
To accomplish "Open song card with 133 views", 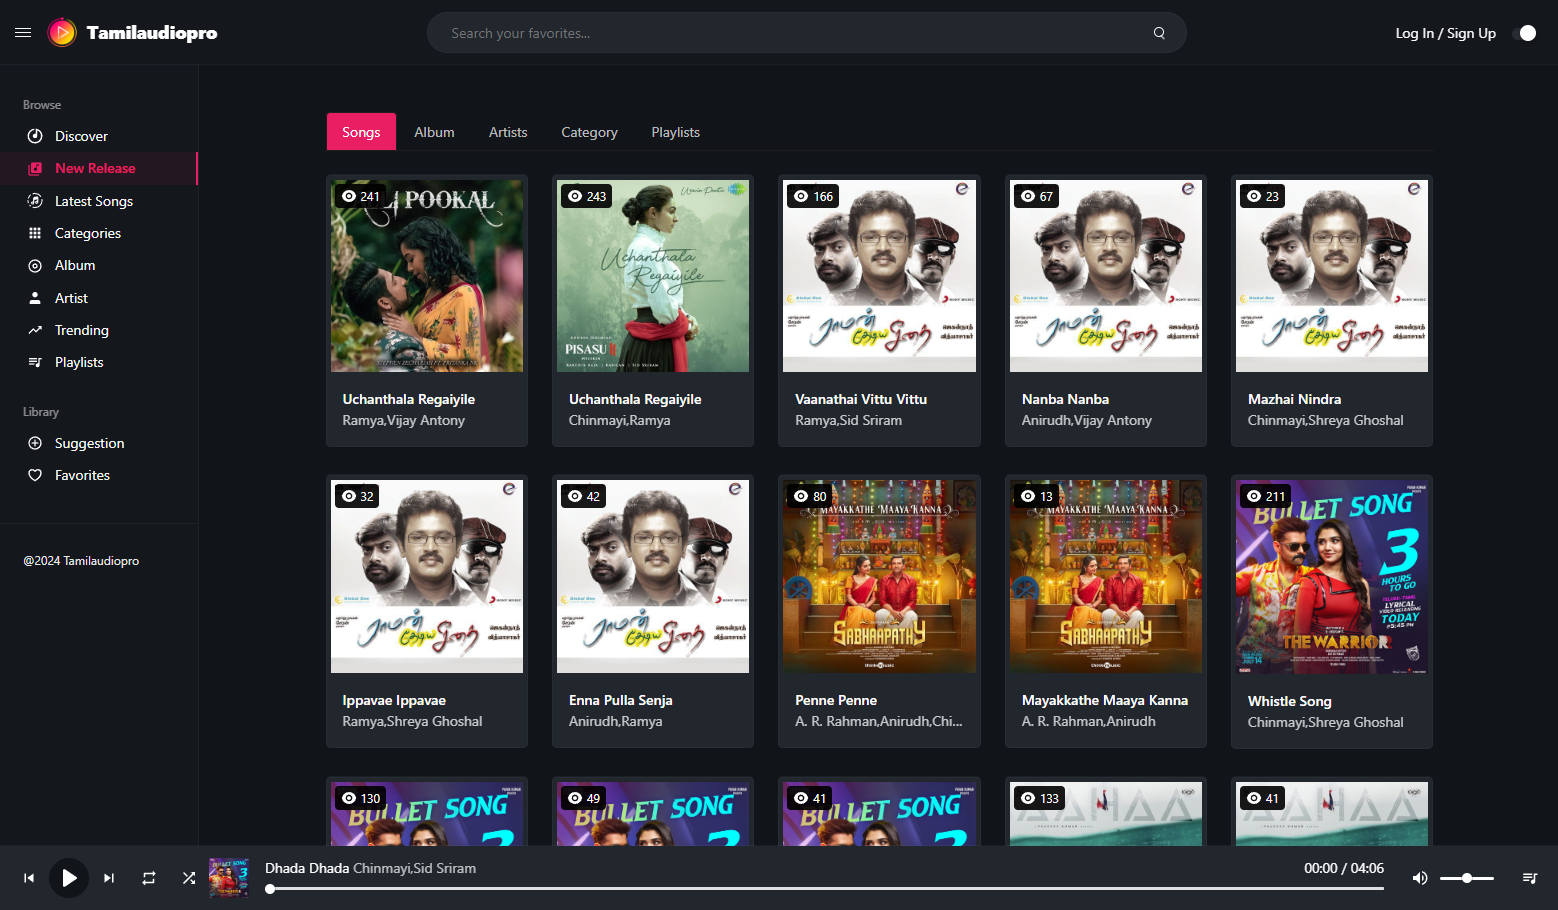I will point(1106,813).
